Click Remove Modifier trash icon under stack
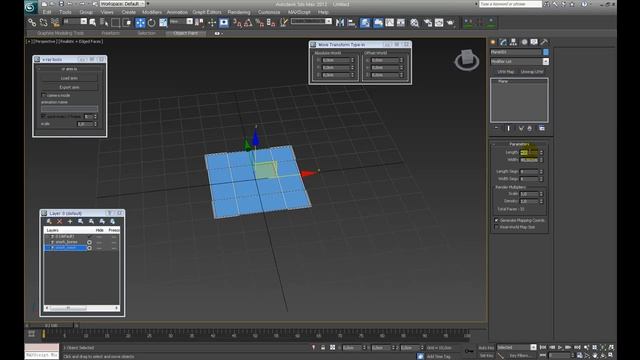The height and width of the screenshot is (360, 640). (x=530, y=128)
